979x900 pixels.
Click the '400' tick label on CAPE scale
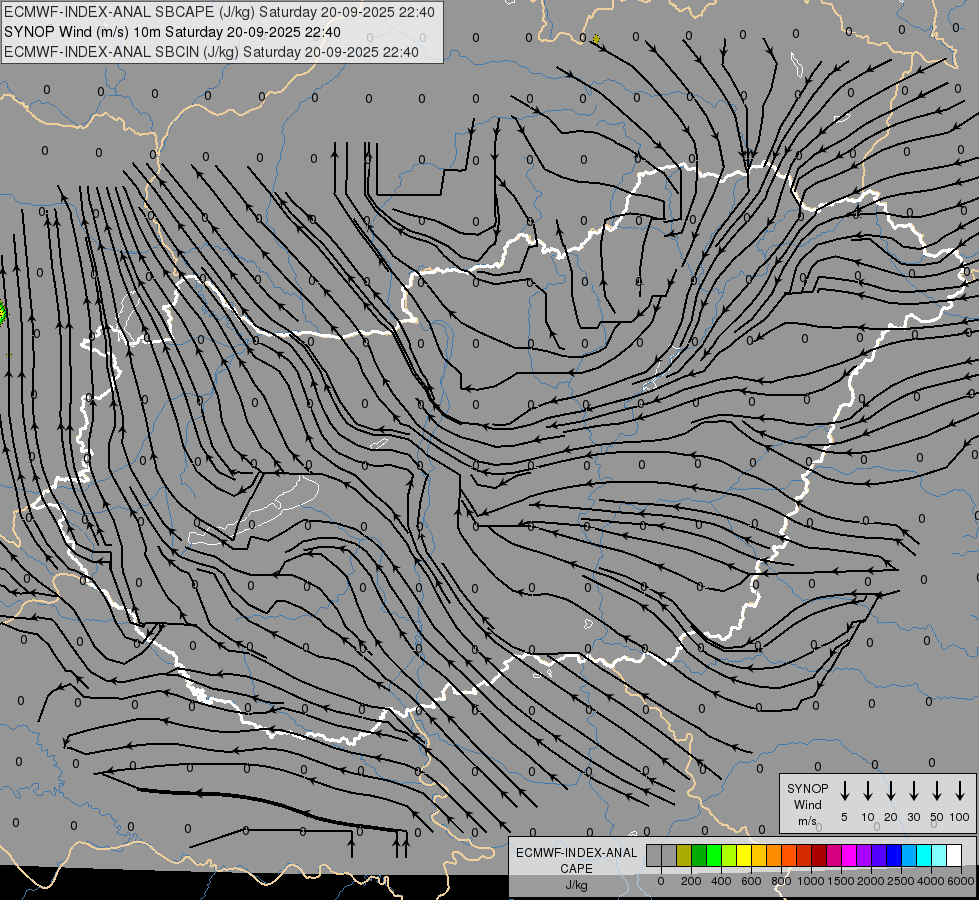[x=721, y=881]
